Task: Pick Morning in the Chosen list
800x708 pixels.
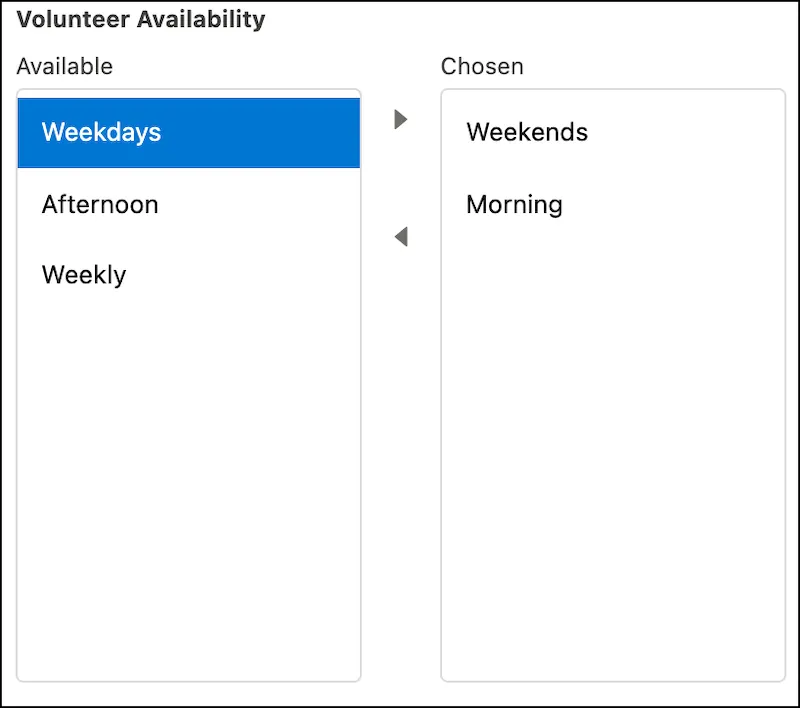Action: tap(613, 204)
